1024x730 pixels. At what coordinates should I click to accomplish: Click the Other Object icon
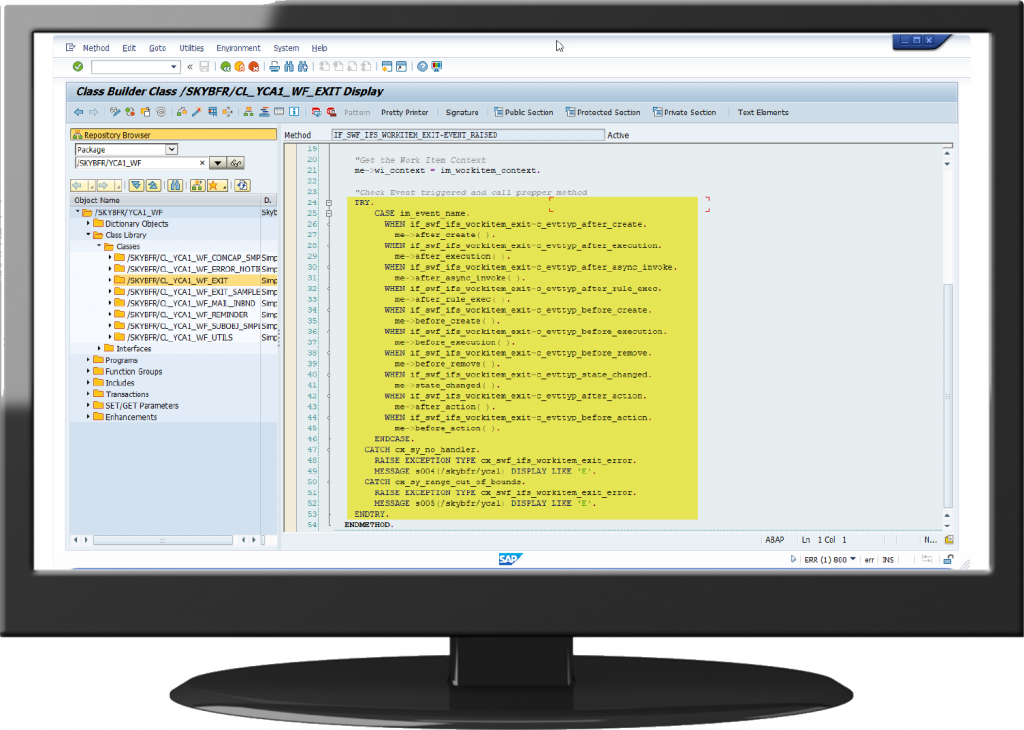click(146, 112)
